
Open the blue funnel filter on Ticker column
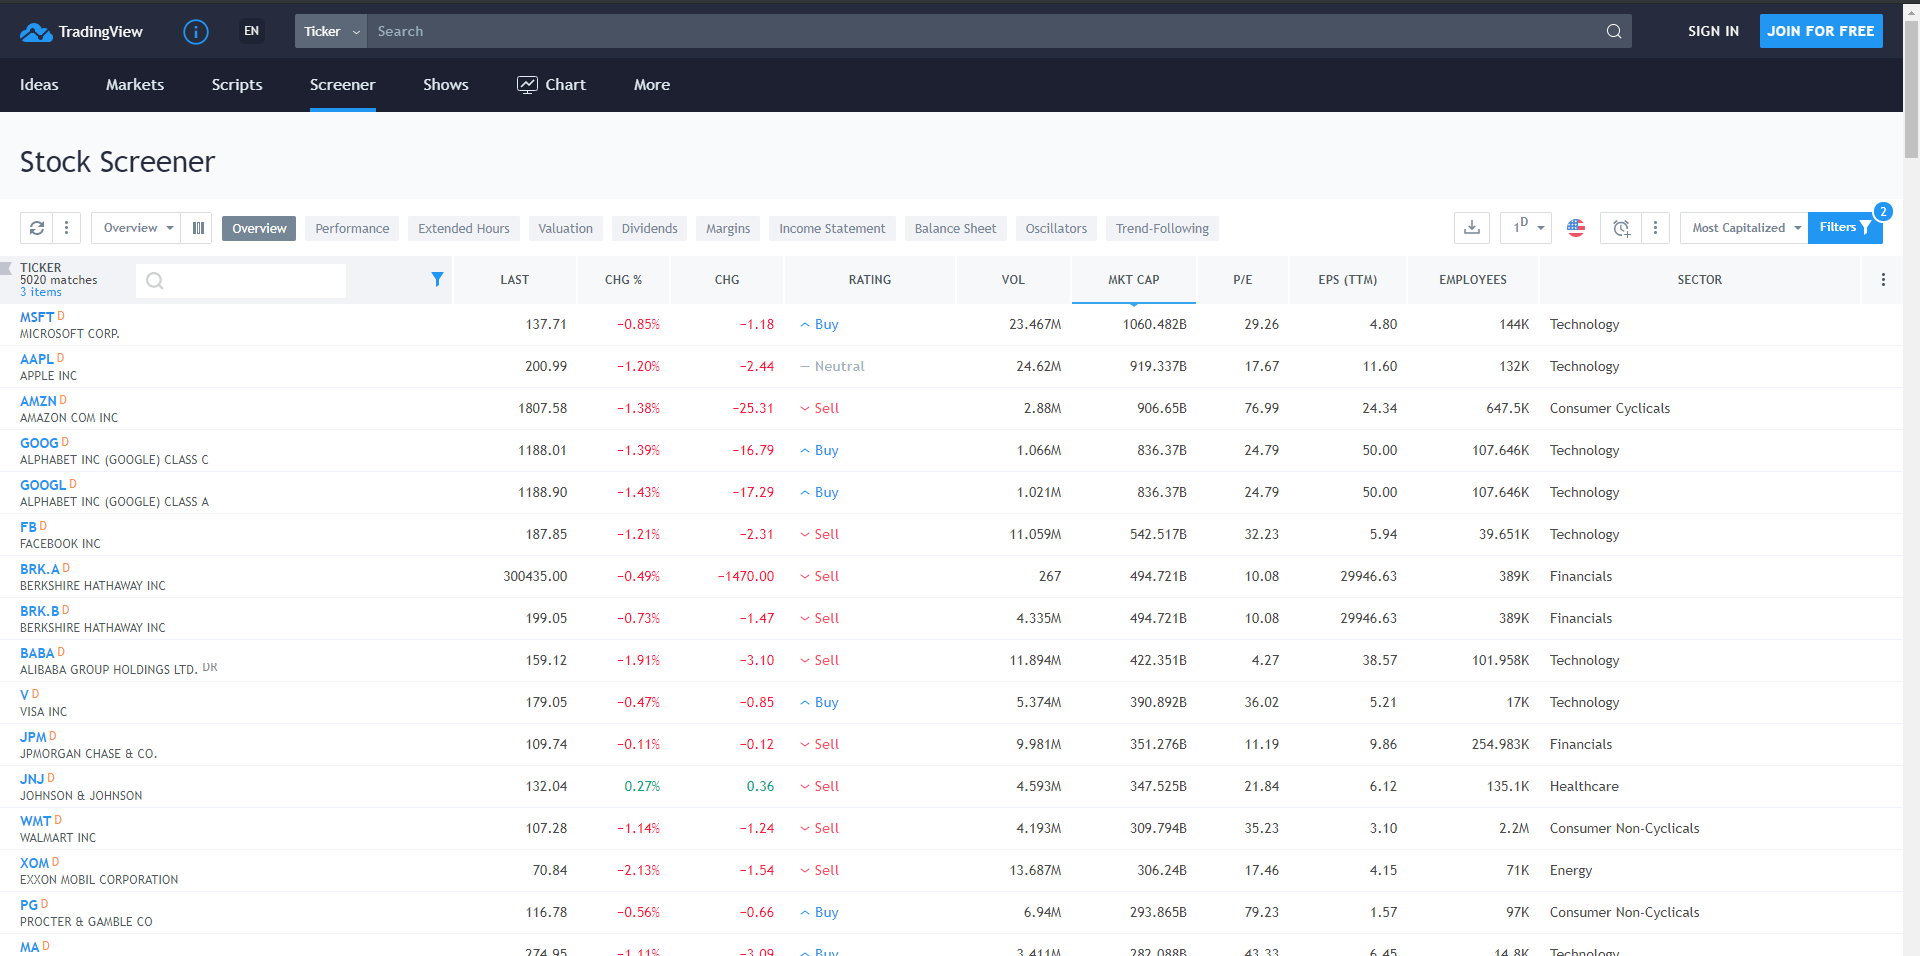[x=437, y=280]
